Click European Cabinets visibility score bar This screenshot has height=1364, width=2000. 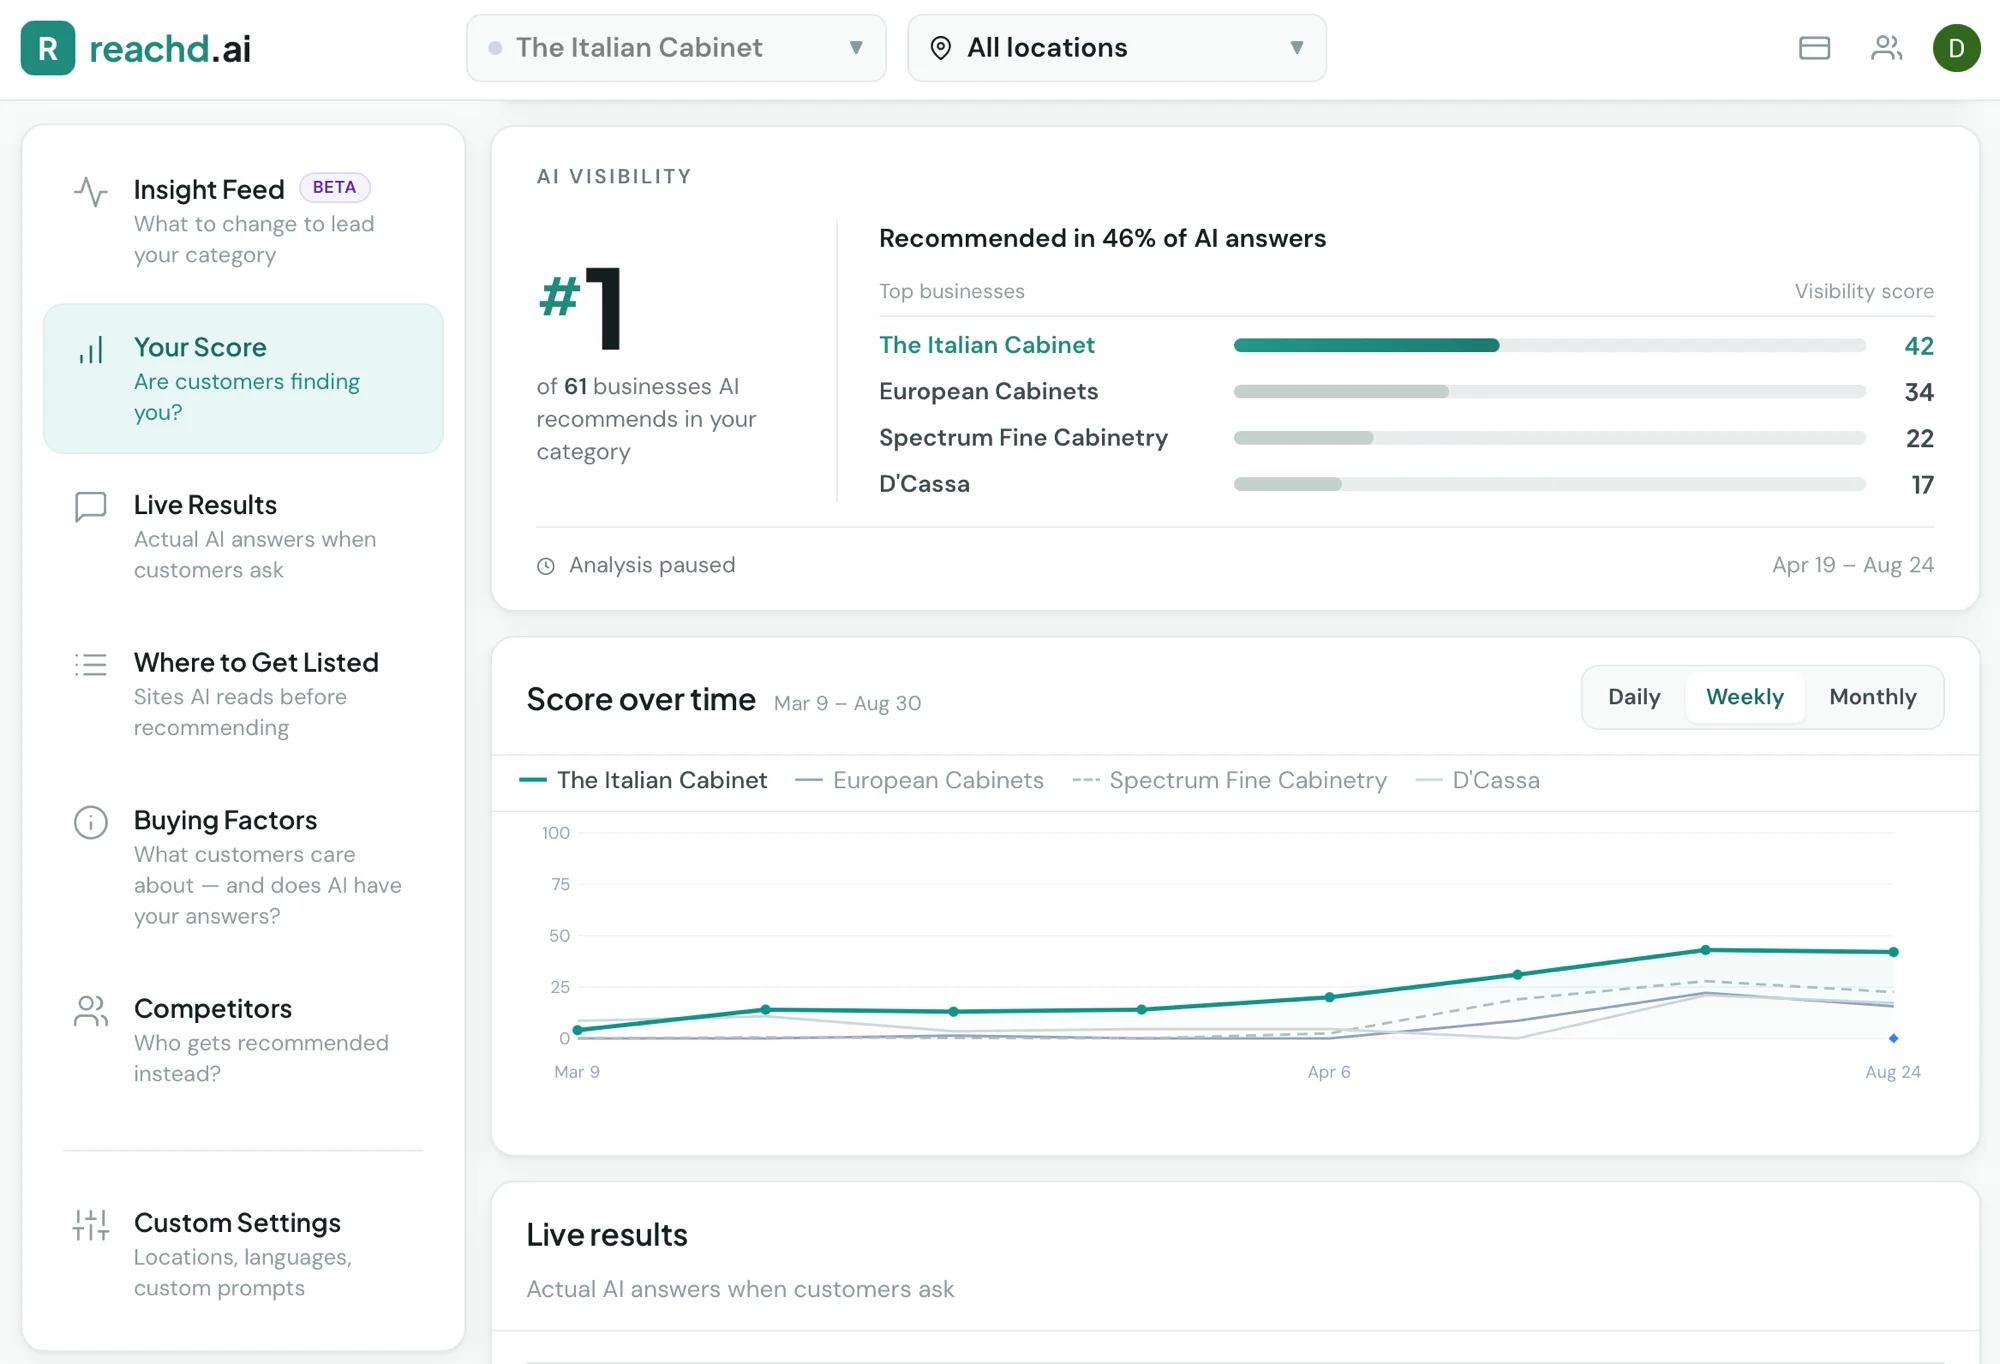coord(1549,391)
